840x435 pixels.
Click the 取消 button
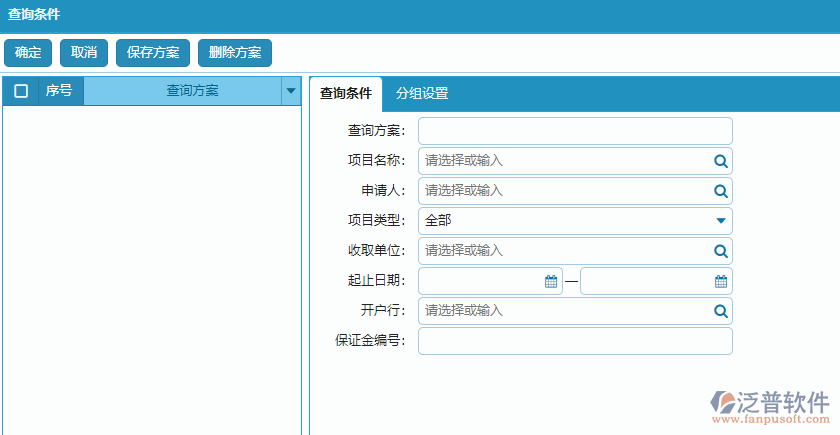pyautogui.click(x=84, y=53)
